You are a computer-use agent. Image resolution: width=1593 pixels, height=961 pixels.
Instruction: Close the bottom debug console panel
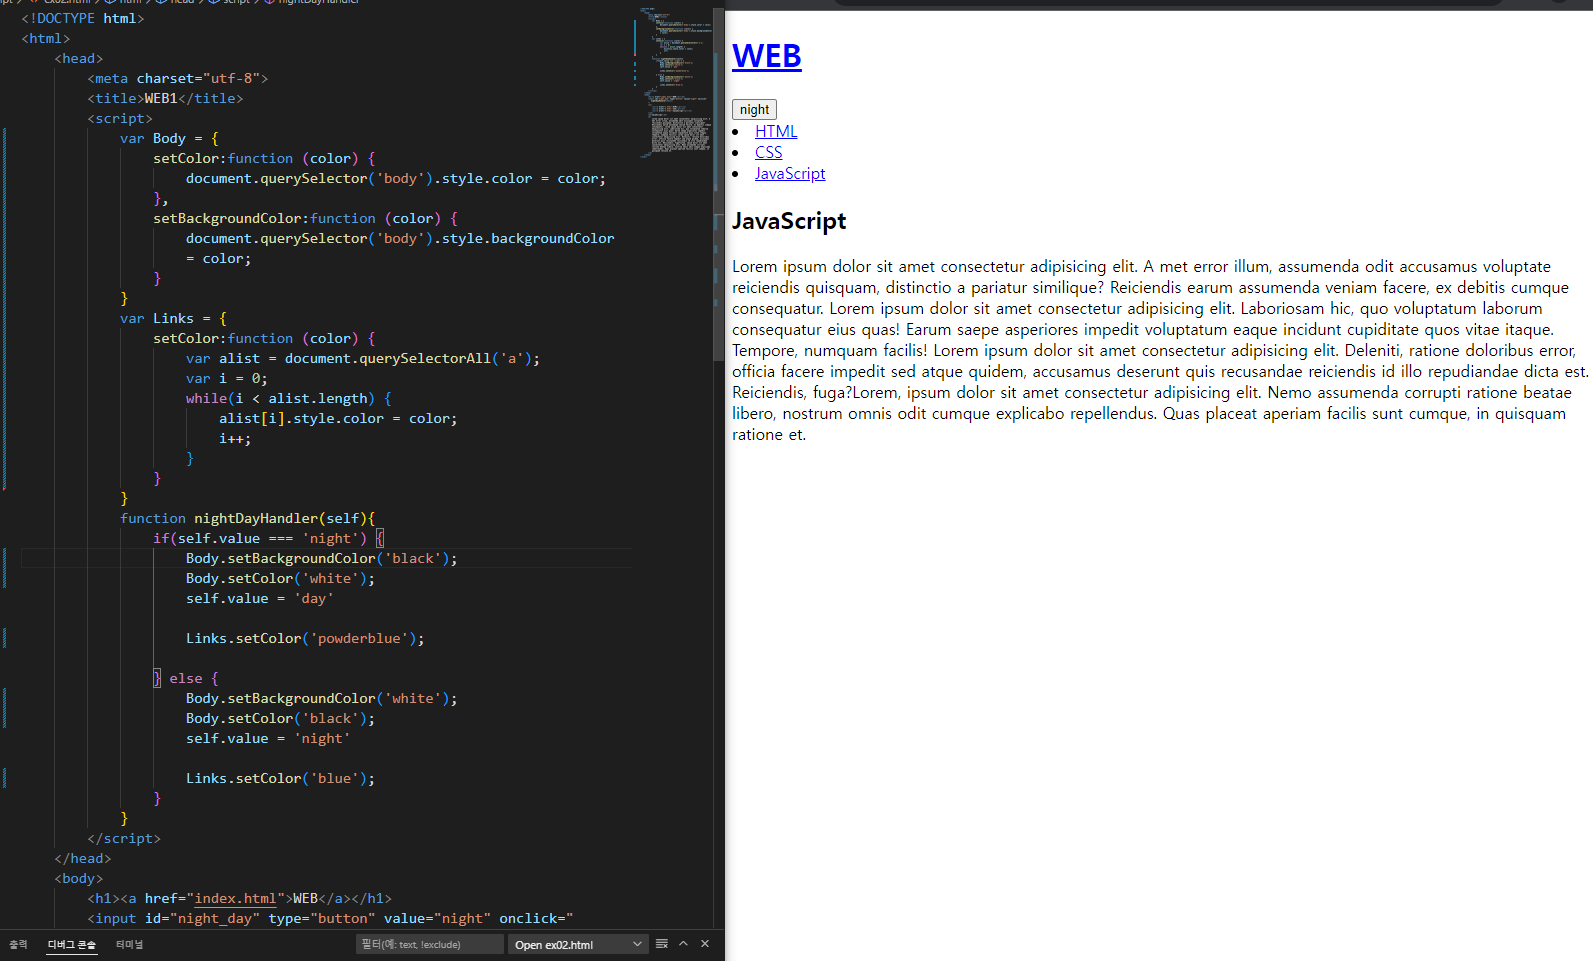coord(705,943)
